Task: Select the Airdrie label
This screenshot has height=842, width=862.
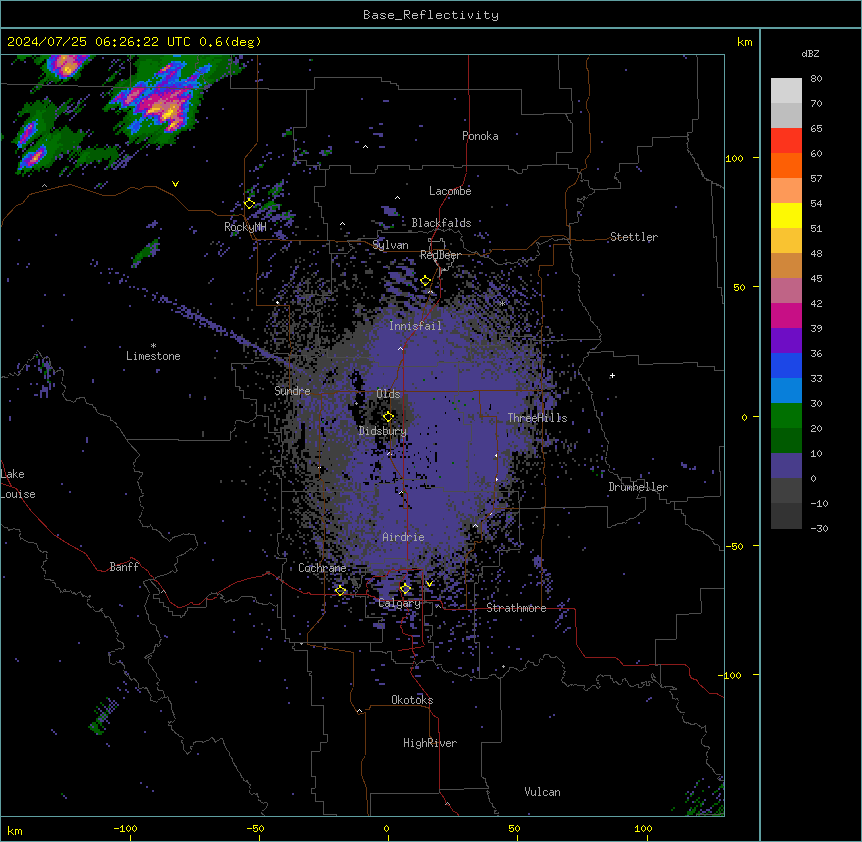Action: click(403, 537)
